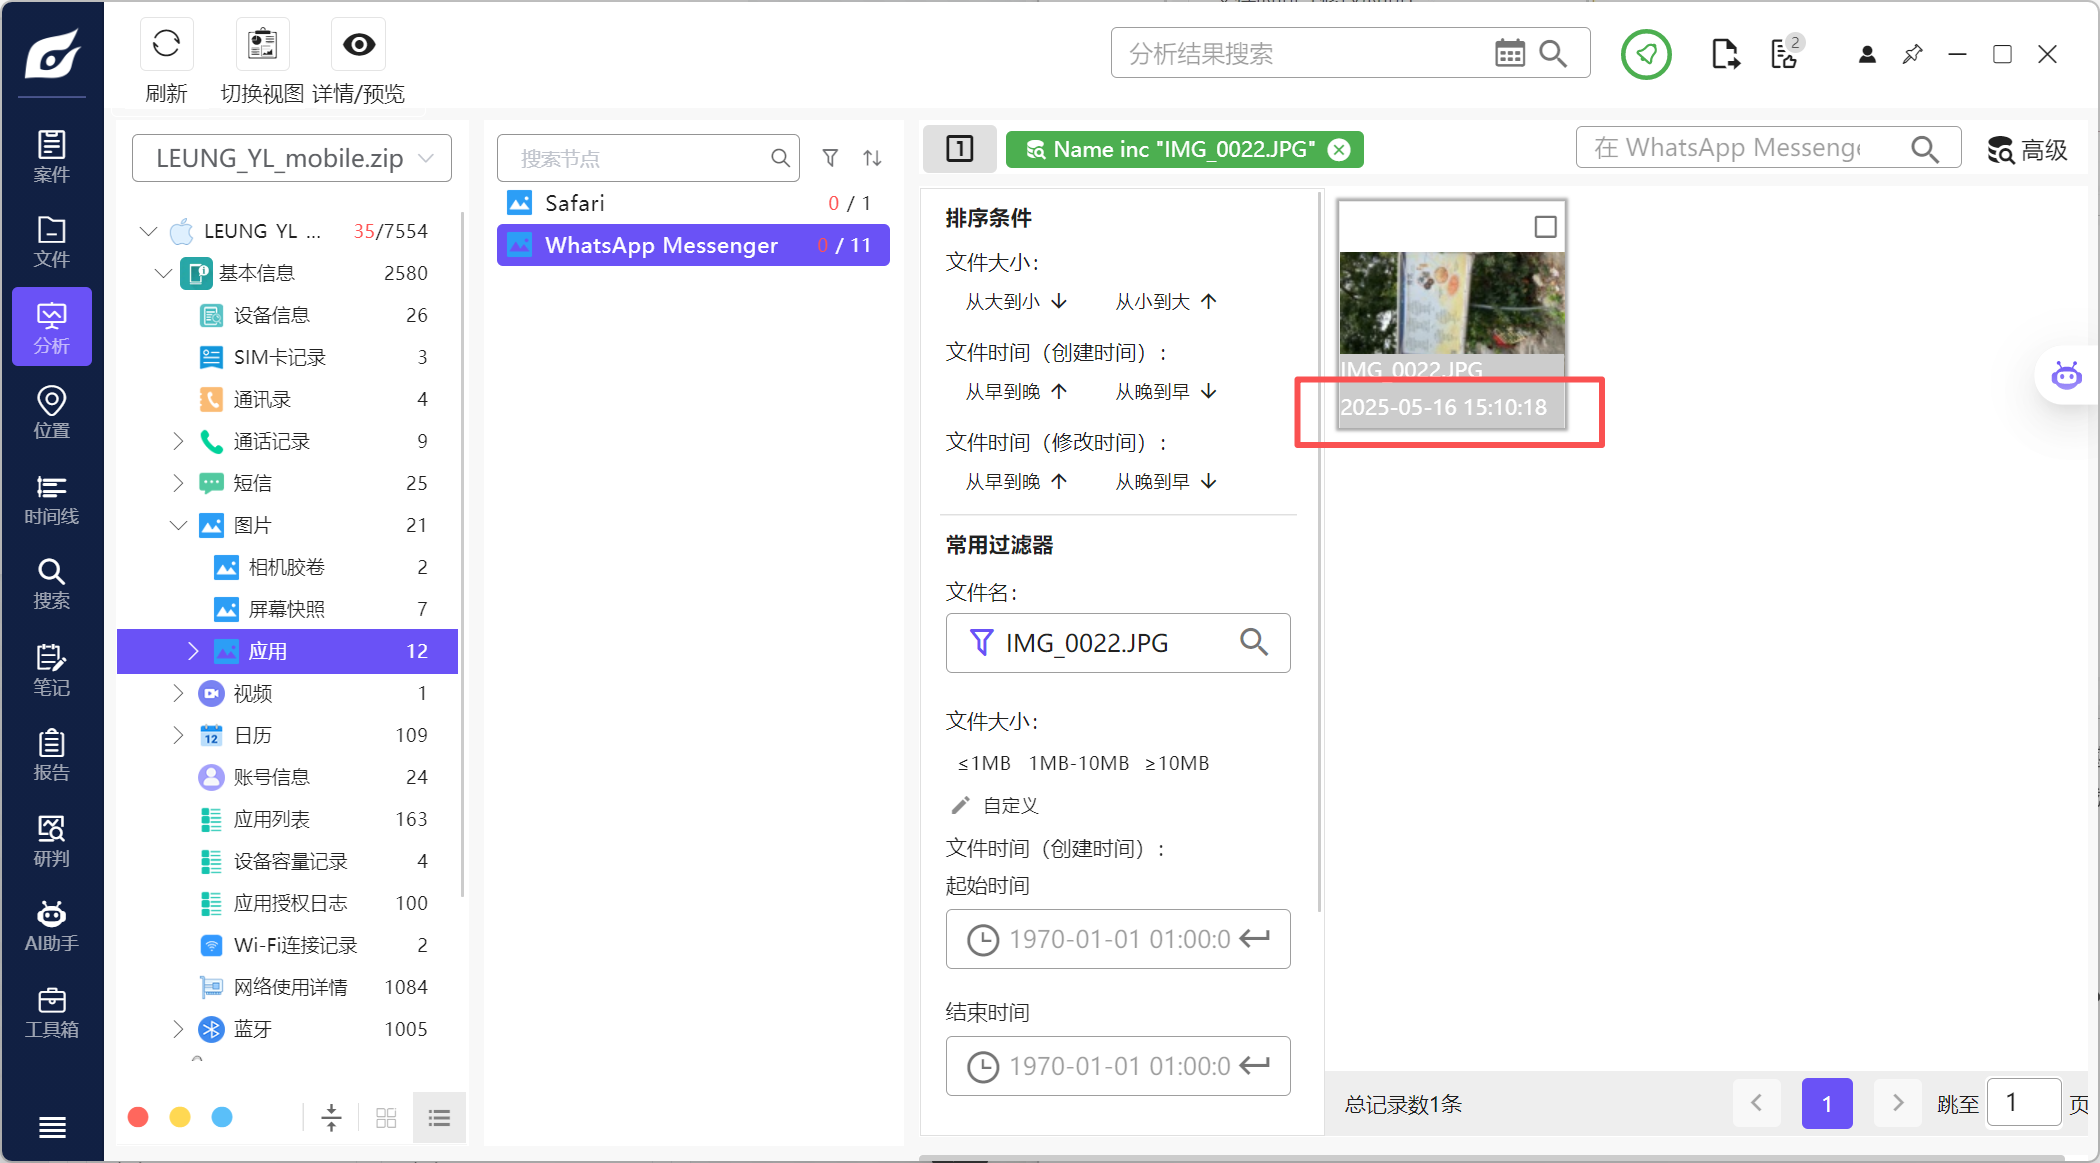Open the Report sidebar section
This screenshot has height=1163, width=2100.
(51, 755)
